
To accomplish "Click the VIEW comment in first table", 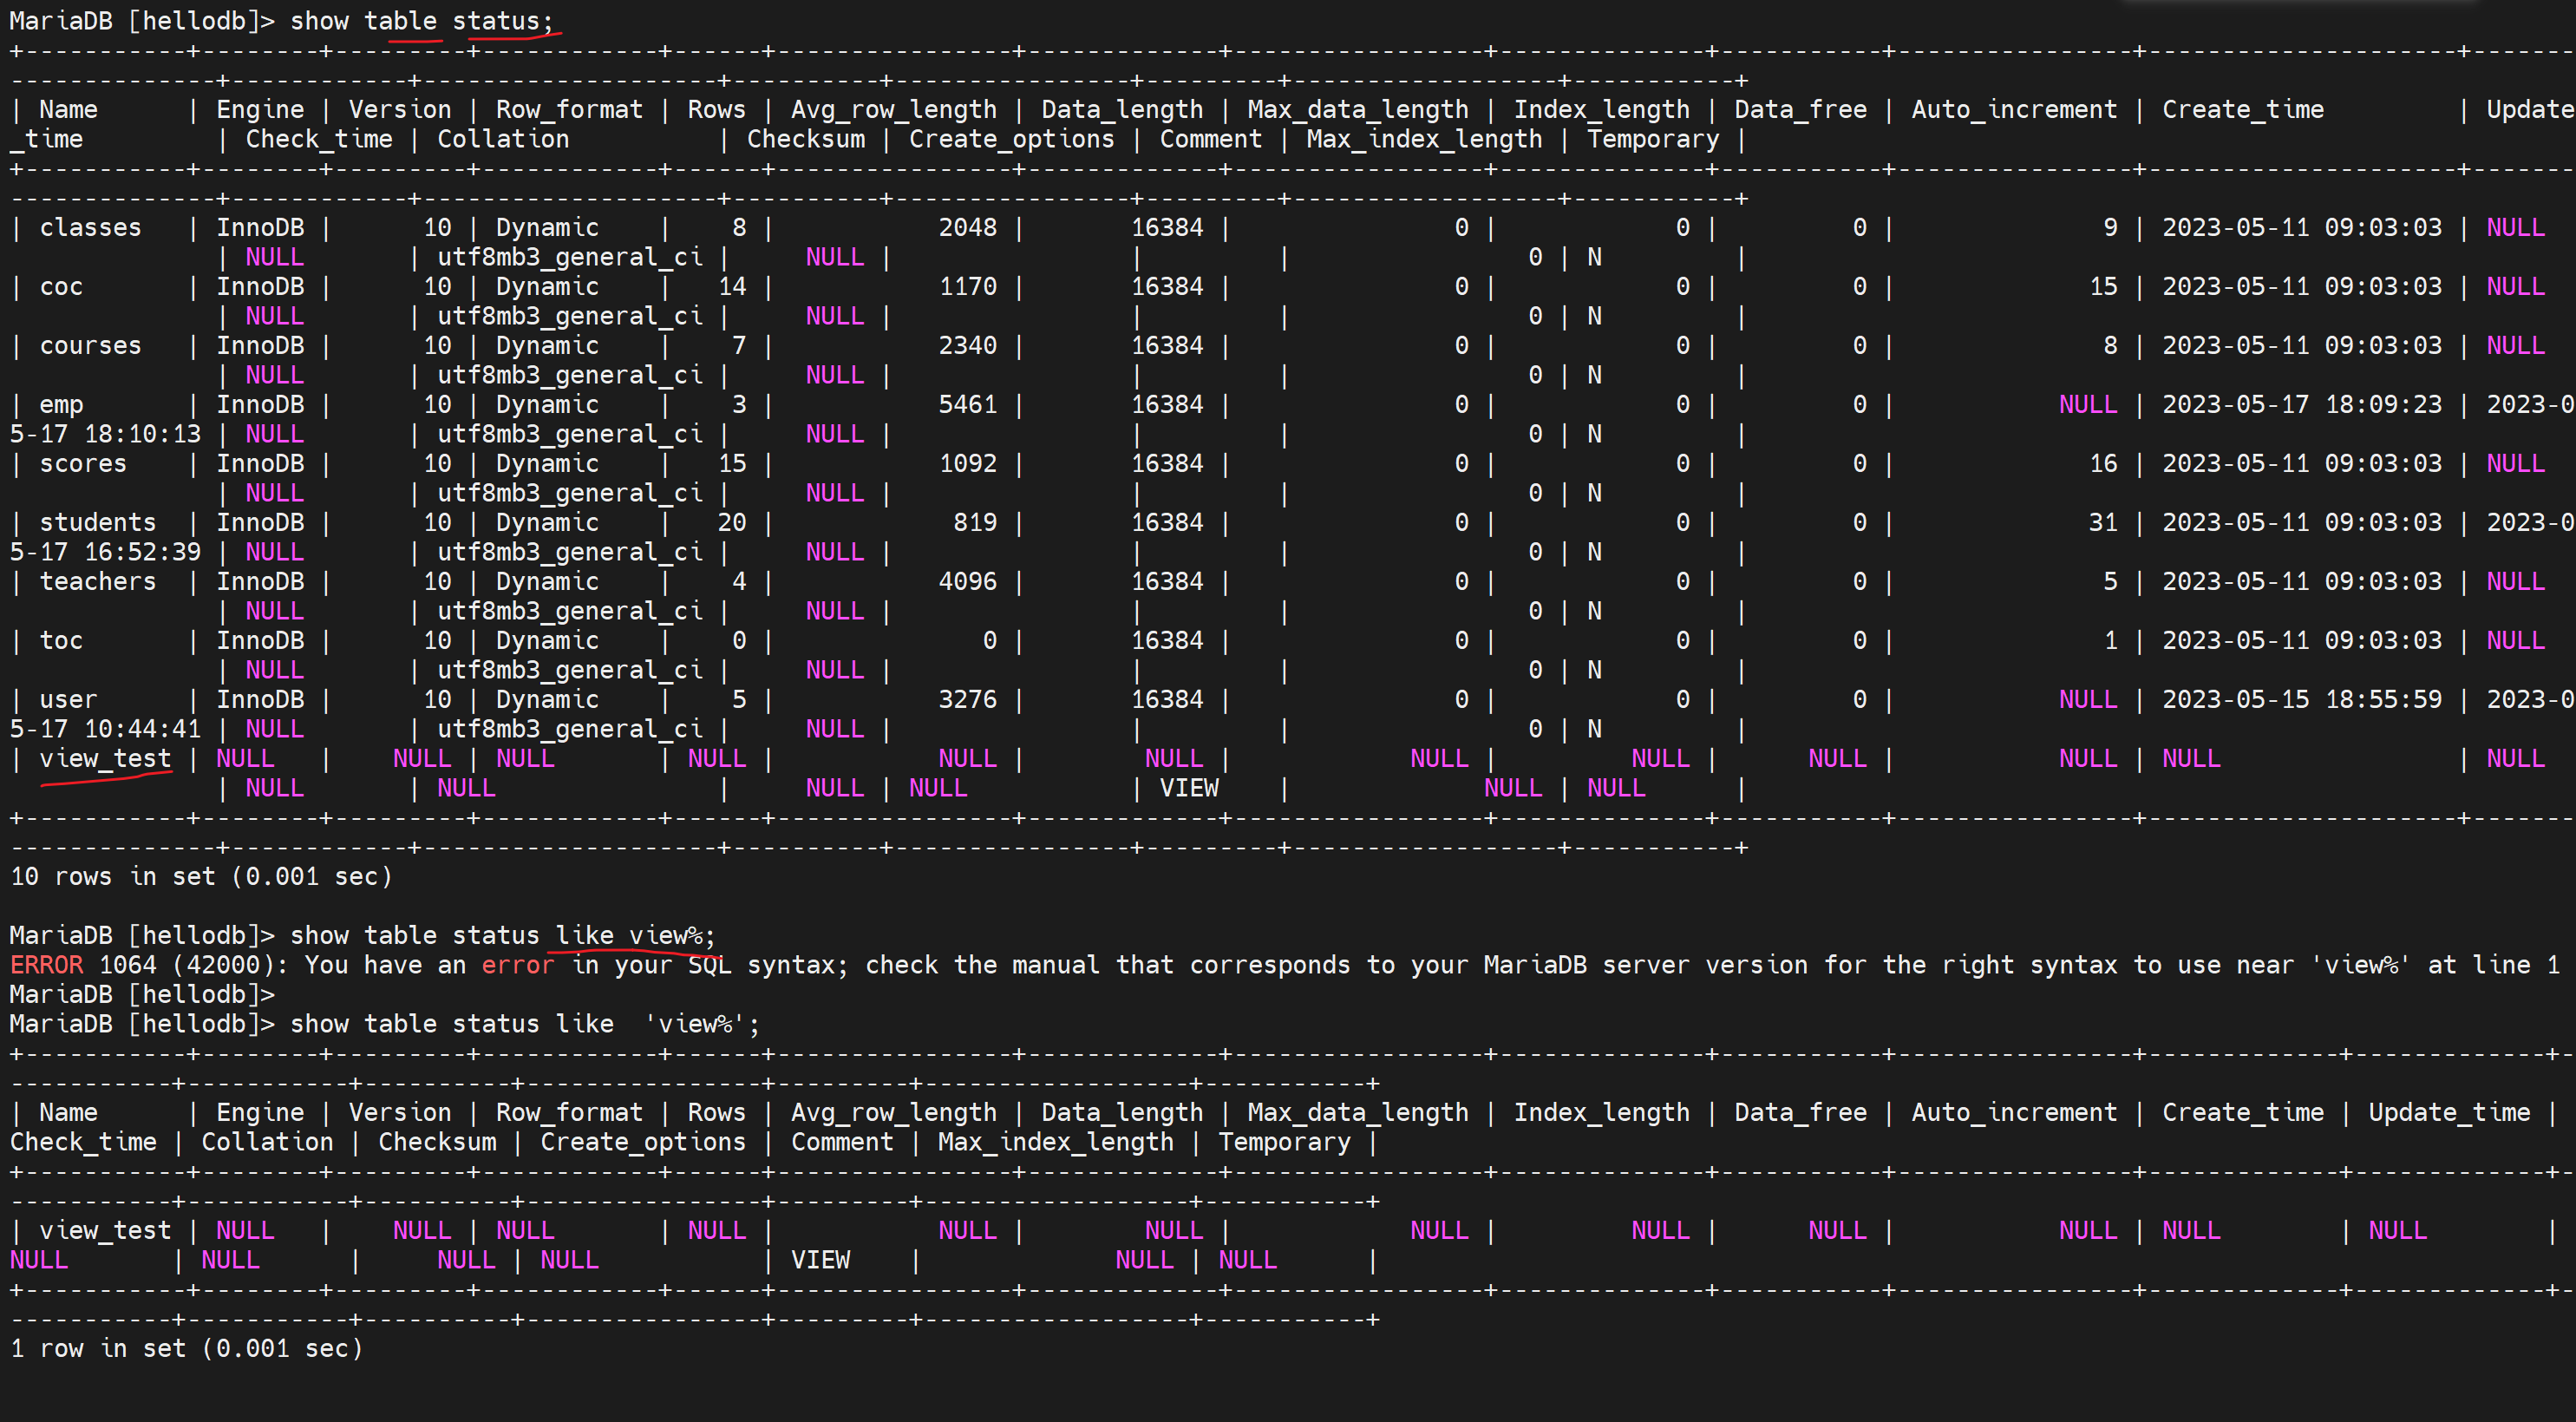I will pos(1189,789).
